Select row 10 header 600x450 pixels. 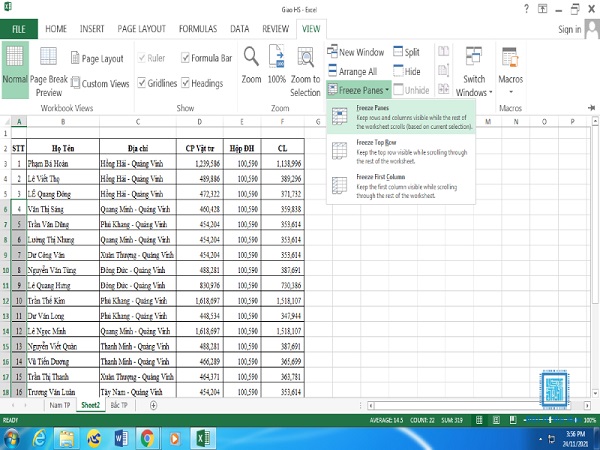point(5,270)
